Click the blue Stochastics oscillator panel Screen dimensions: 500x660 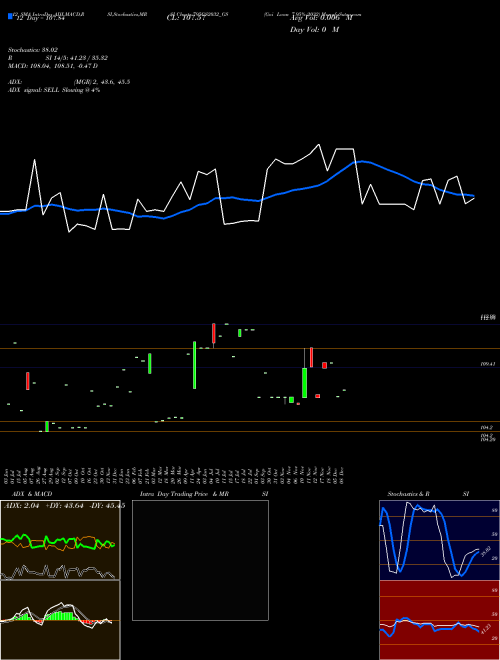[439, 540]
